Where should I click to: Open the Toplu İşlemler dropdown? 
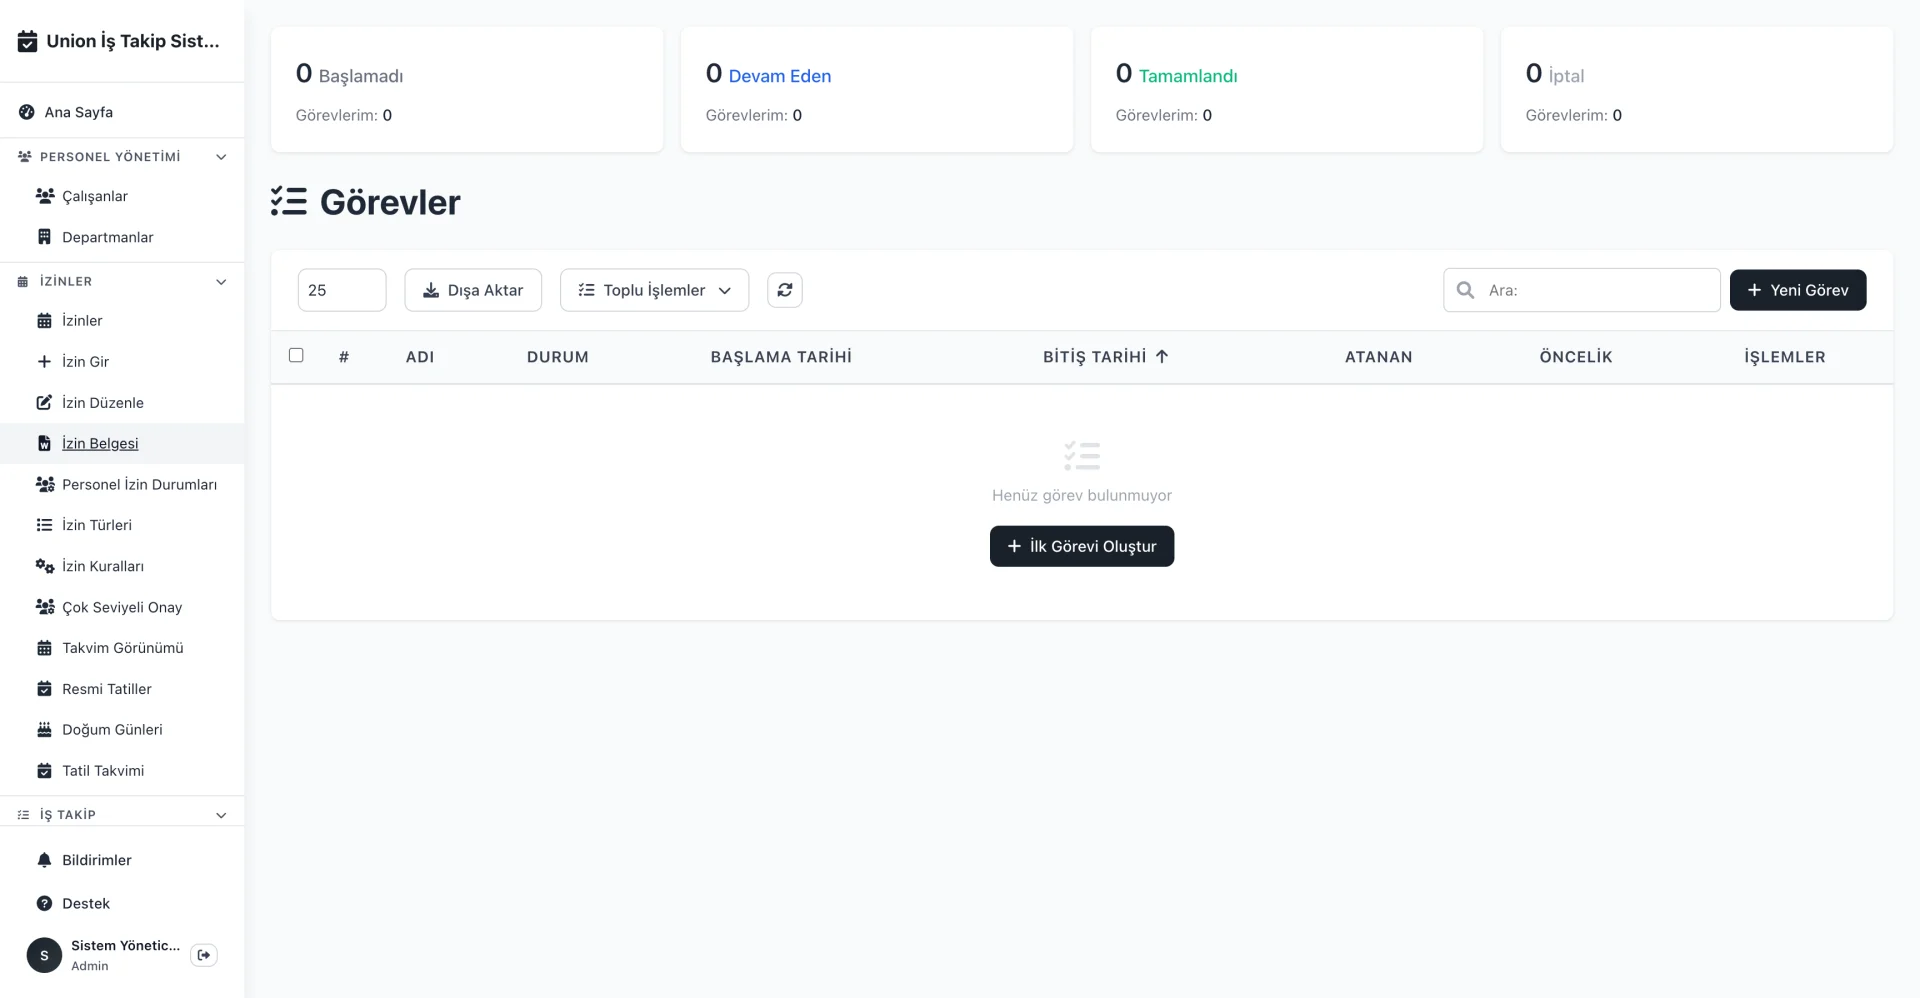pos(654,290)
